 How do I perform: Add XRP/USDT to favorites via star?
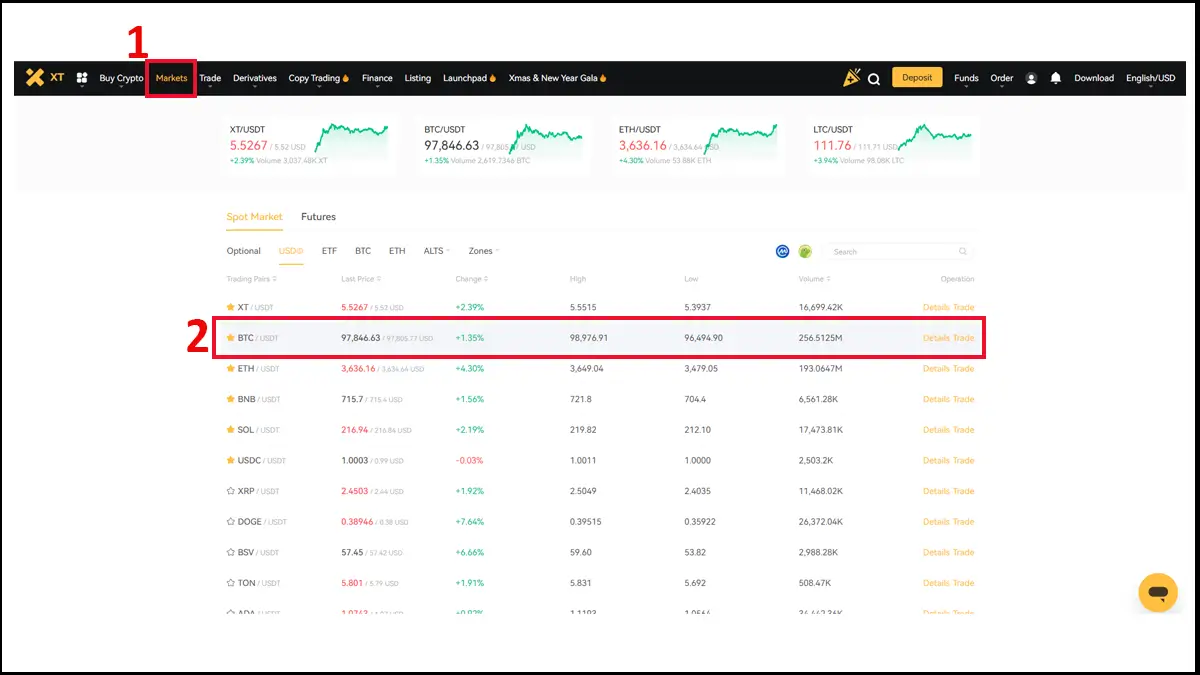tap(231, 491)
